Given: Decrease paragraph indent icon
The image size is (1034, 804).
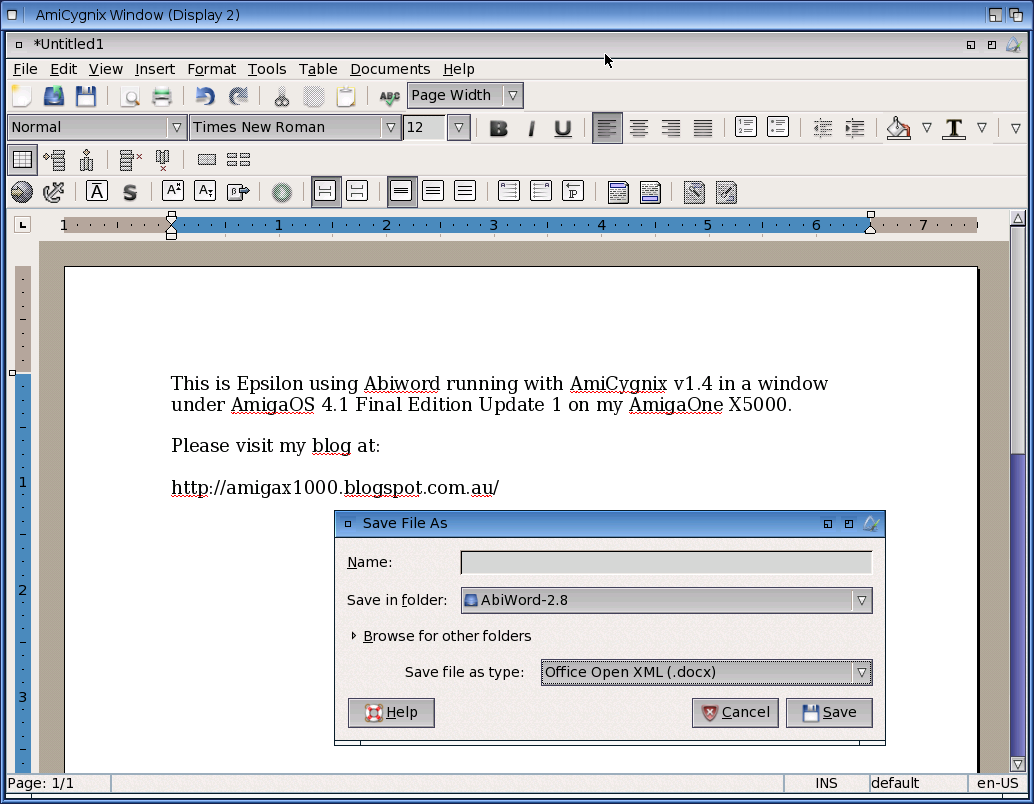Looking at the screenshot, I should pos(822,127).
